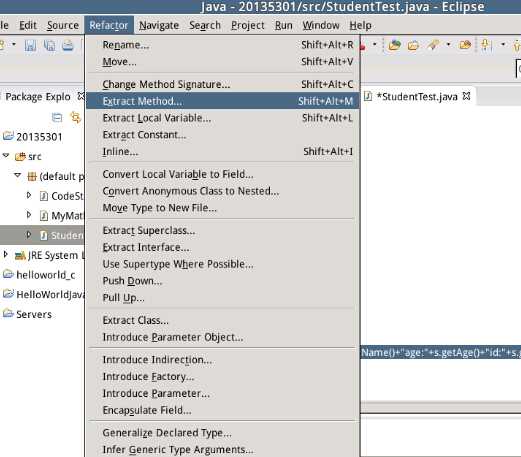
Task: Click the Toggle Mark Occurrences pin icon
Action: click(x=486, y=45)
